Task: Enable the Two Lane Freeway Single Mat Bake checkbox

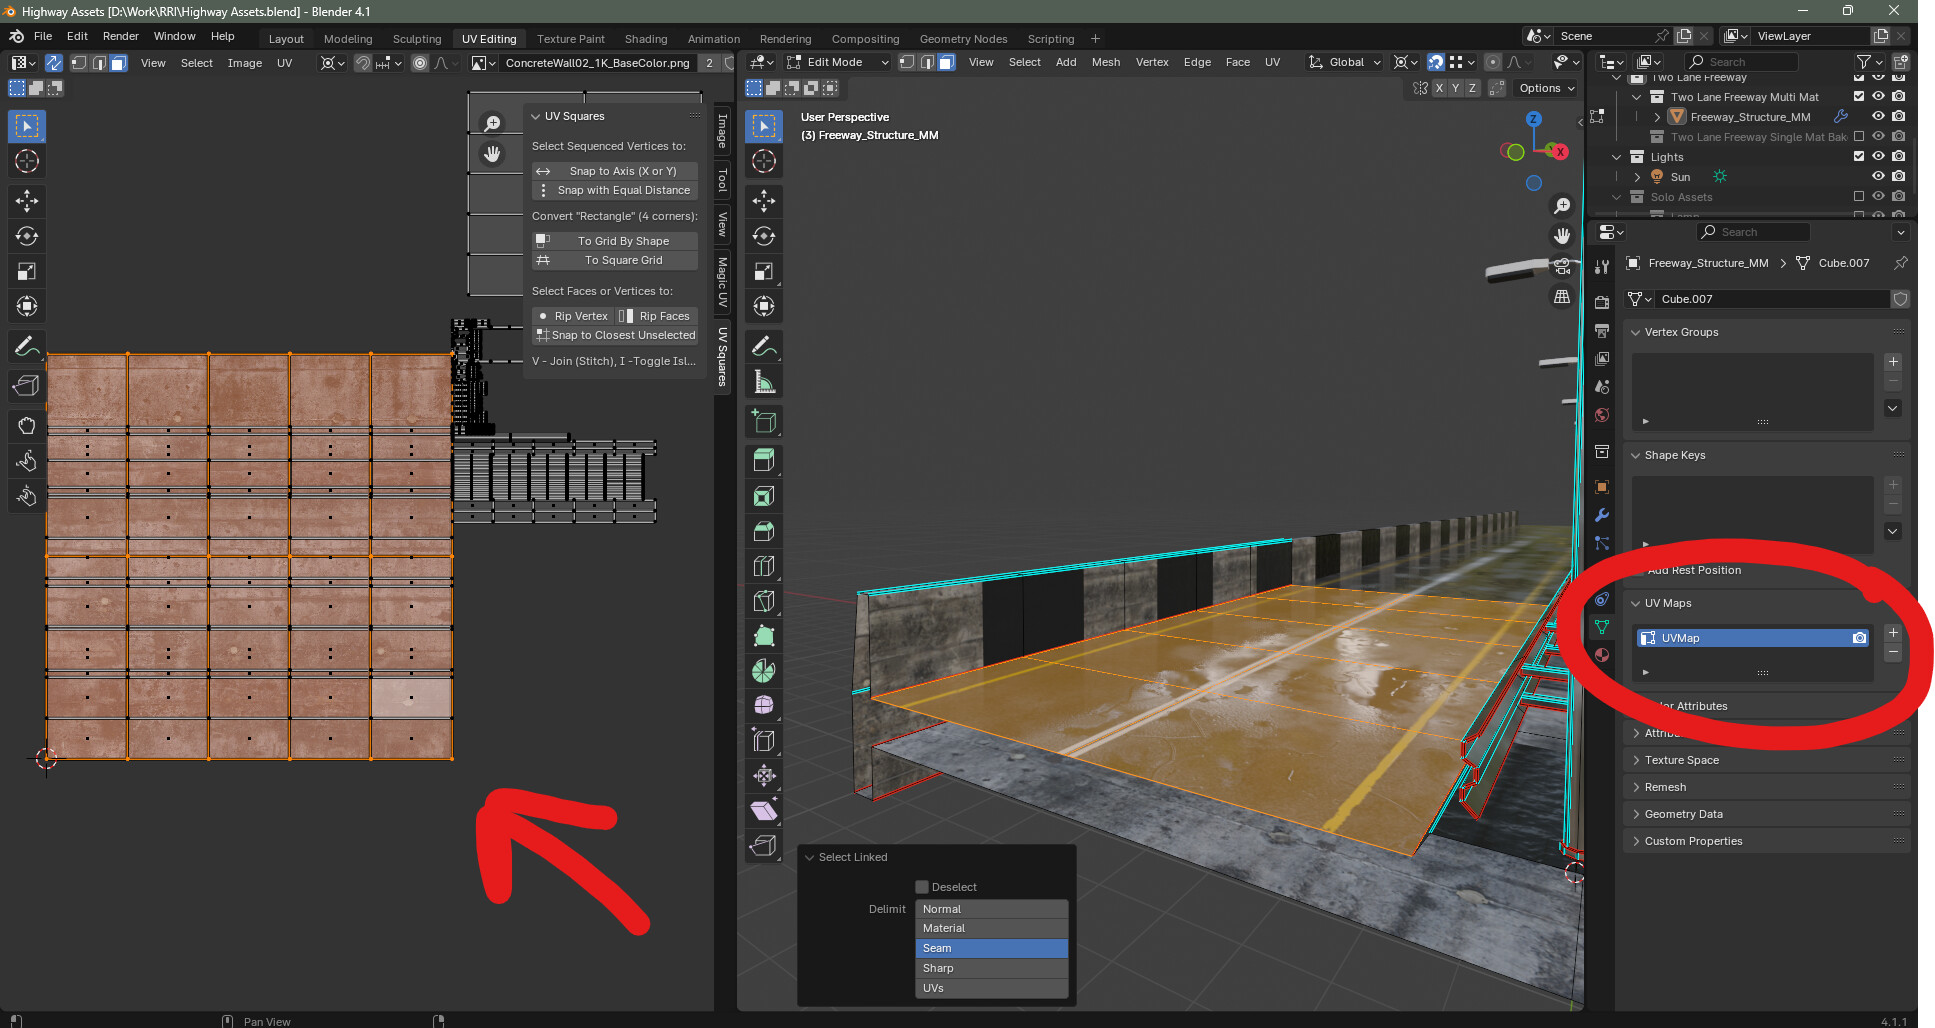Action: 1859,137
